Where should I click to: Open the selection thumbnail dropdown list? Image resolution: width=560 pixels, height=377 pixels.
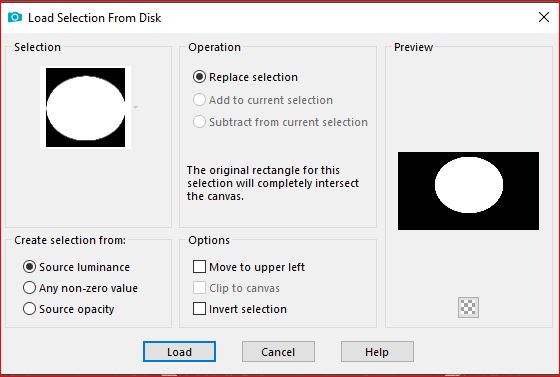point(86,107)
